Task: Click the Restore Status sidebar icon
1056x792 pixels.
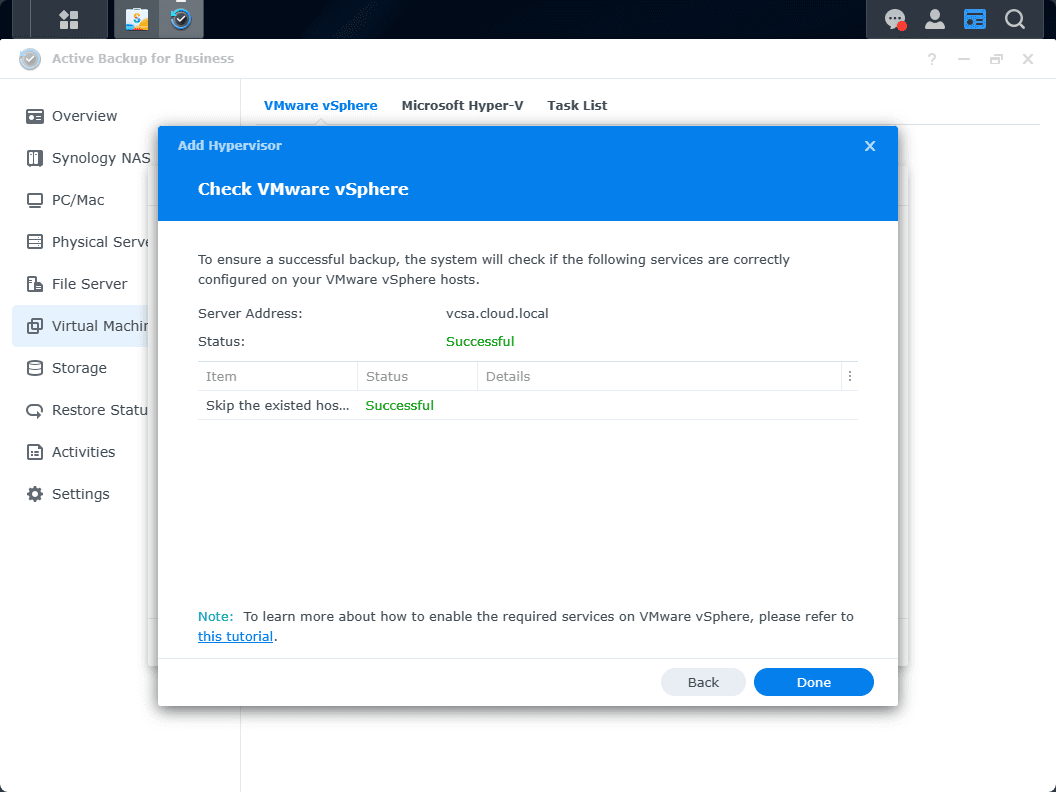Action: pos(34,410)
